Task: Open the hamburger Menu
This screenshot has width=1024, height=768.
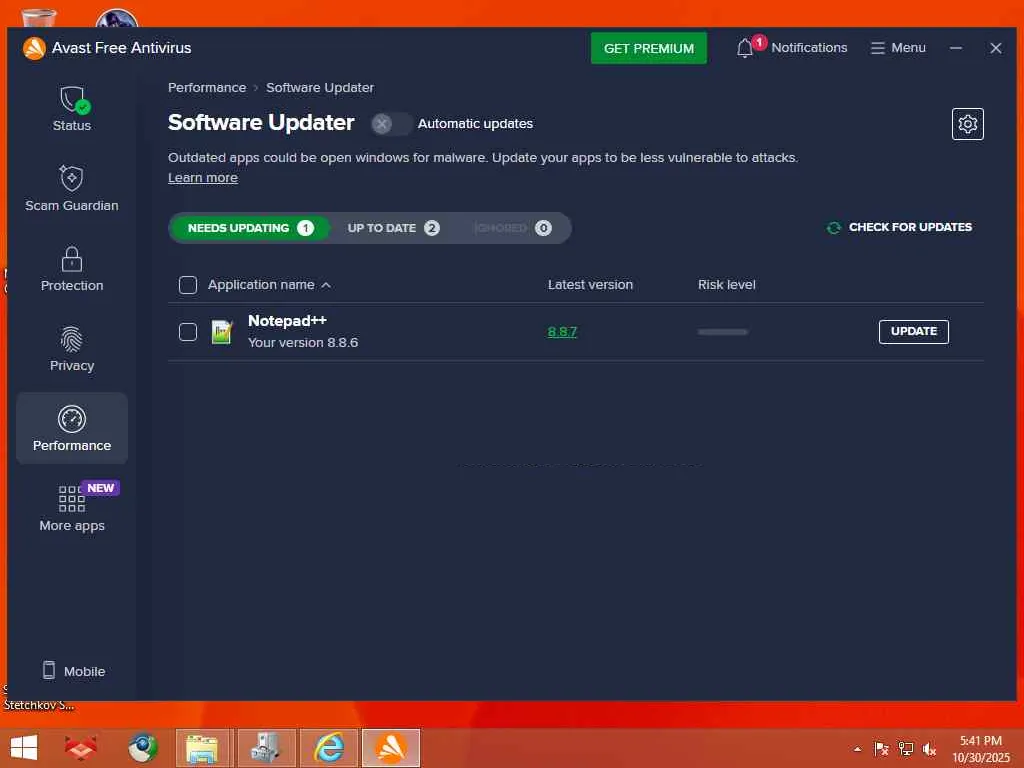Action: point(898,48)
